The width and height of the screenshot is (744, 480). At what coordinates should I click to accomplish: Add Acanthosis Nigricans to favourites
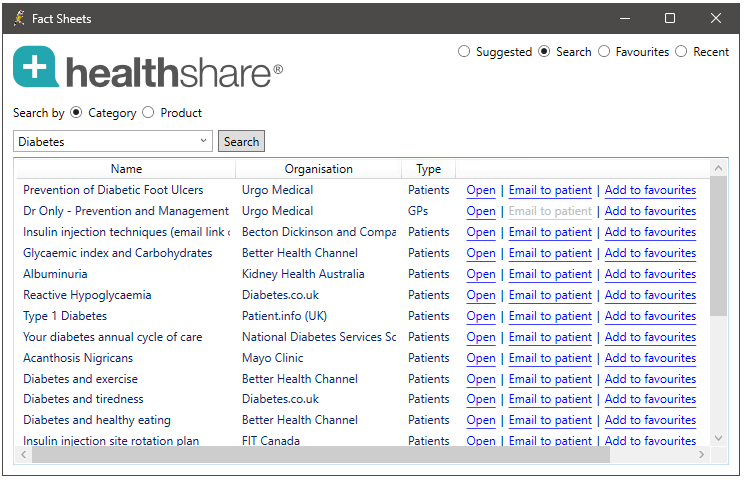650,358
